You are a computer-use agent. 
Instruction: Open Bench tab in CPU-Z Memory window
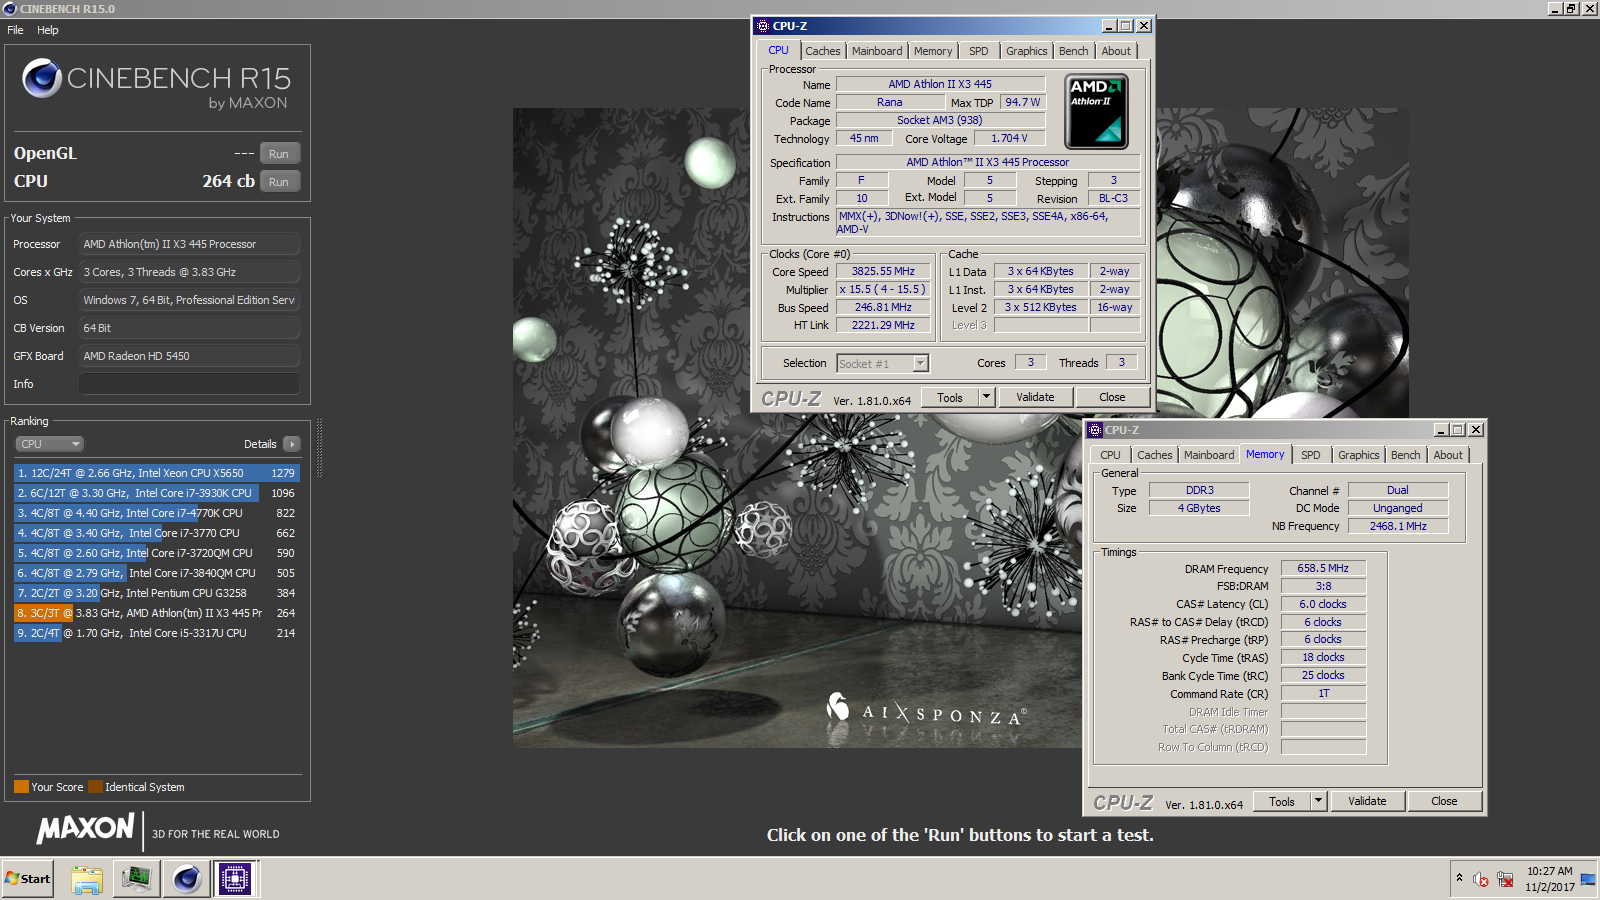pyautogui.click(x=1406, y=455)
